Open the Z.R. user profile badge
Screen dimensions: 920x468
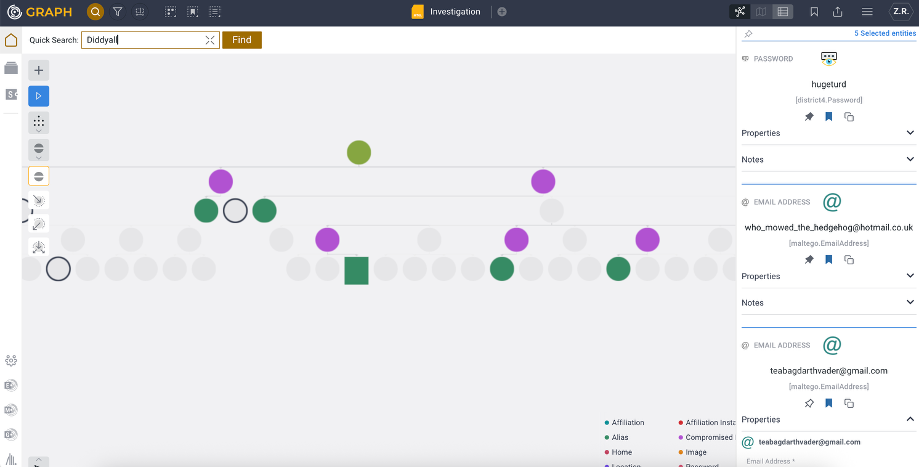901,12
